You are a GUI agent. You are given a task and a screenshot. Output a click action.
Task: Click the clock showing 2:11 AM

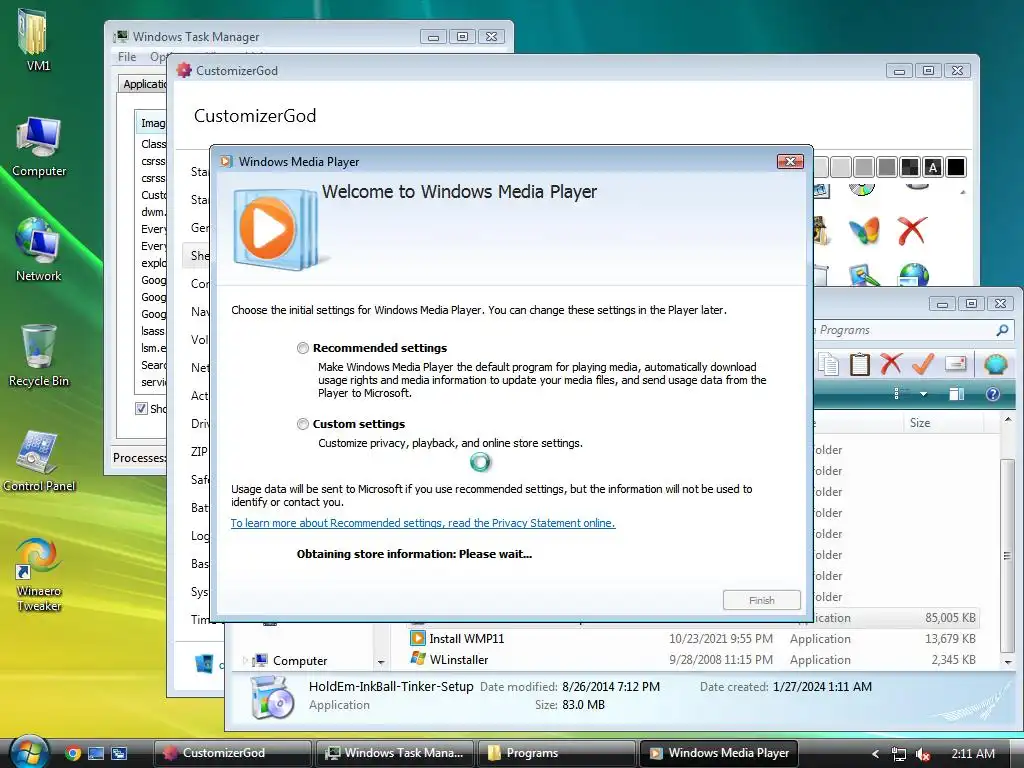[972, 754]
